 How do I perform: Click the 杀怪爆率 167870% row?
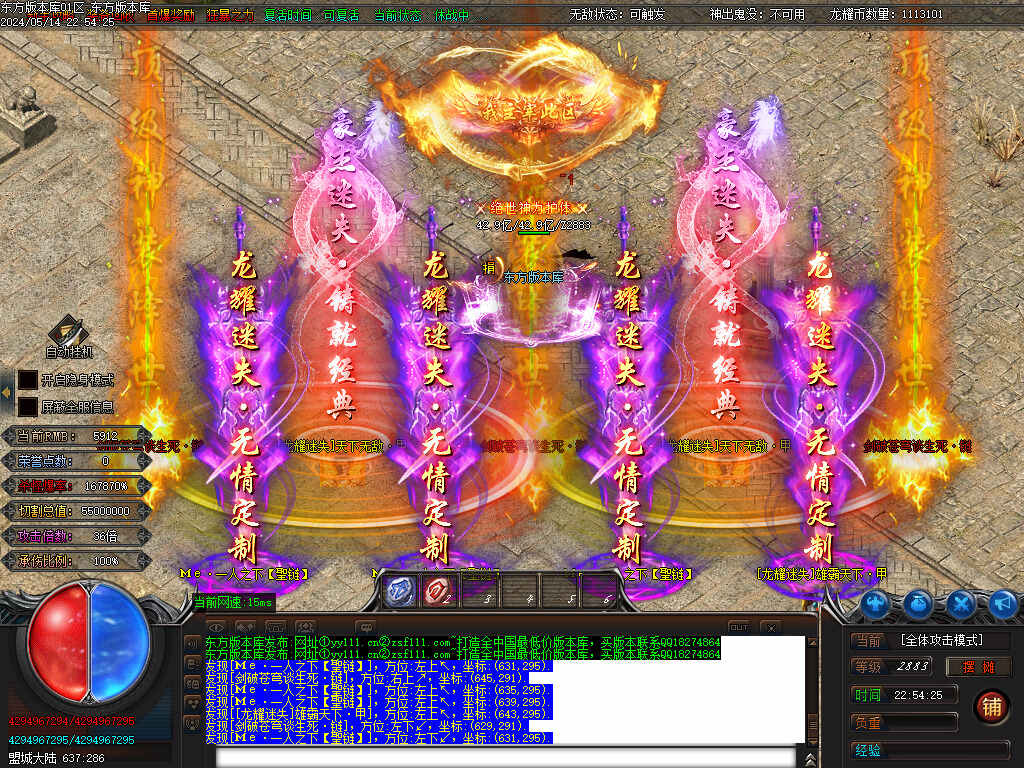[x=76, y=486]
